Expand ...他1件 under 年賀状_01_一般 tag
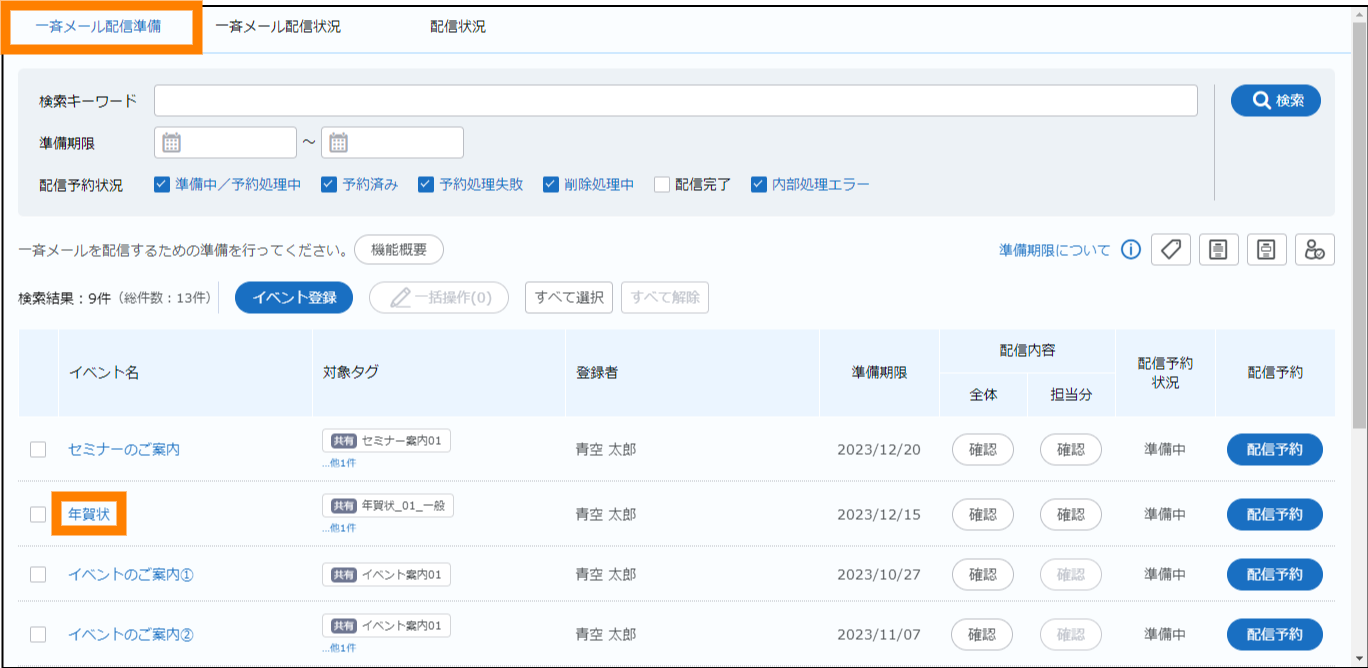The height and width of the screenshot is (668, 1368). click(x=339, y=528)
